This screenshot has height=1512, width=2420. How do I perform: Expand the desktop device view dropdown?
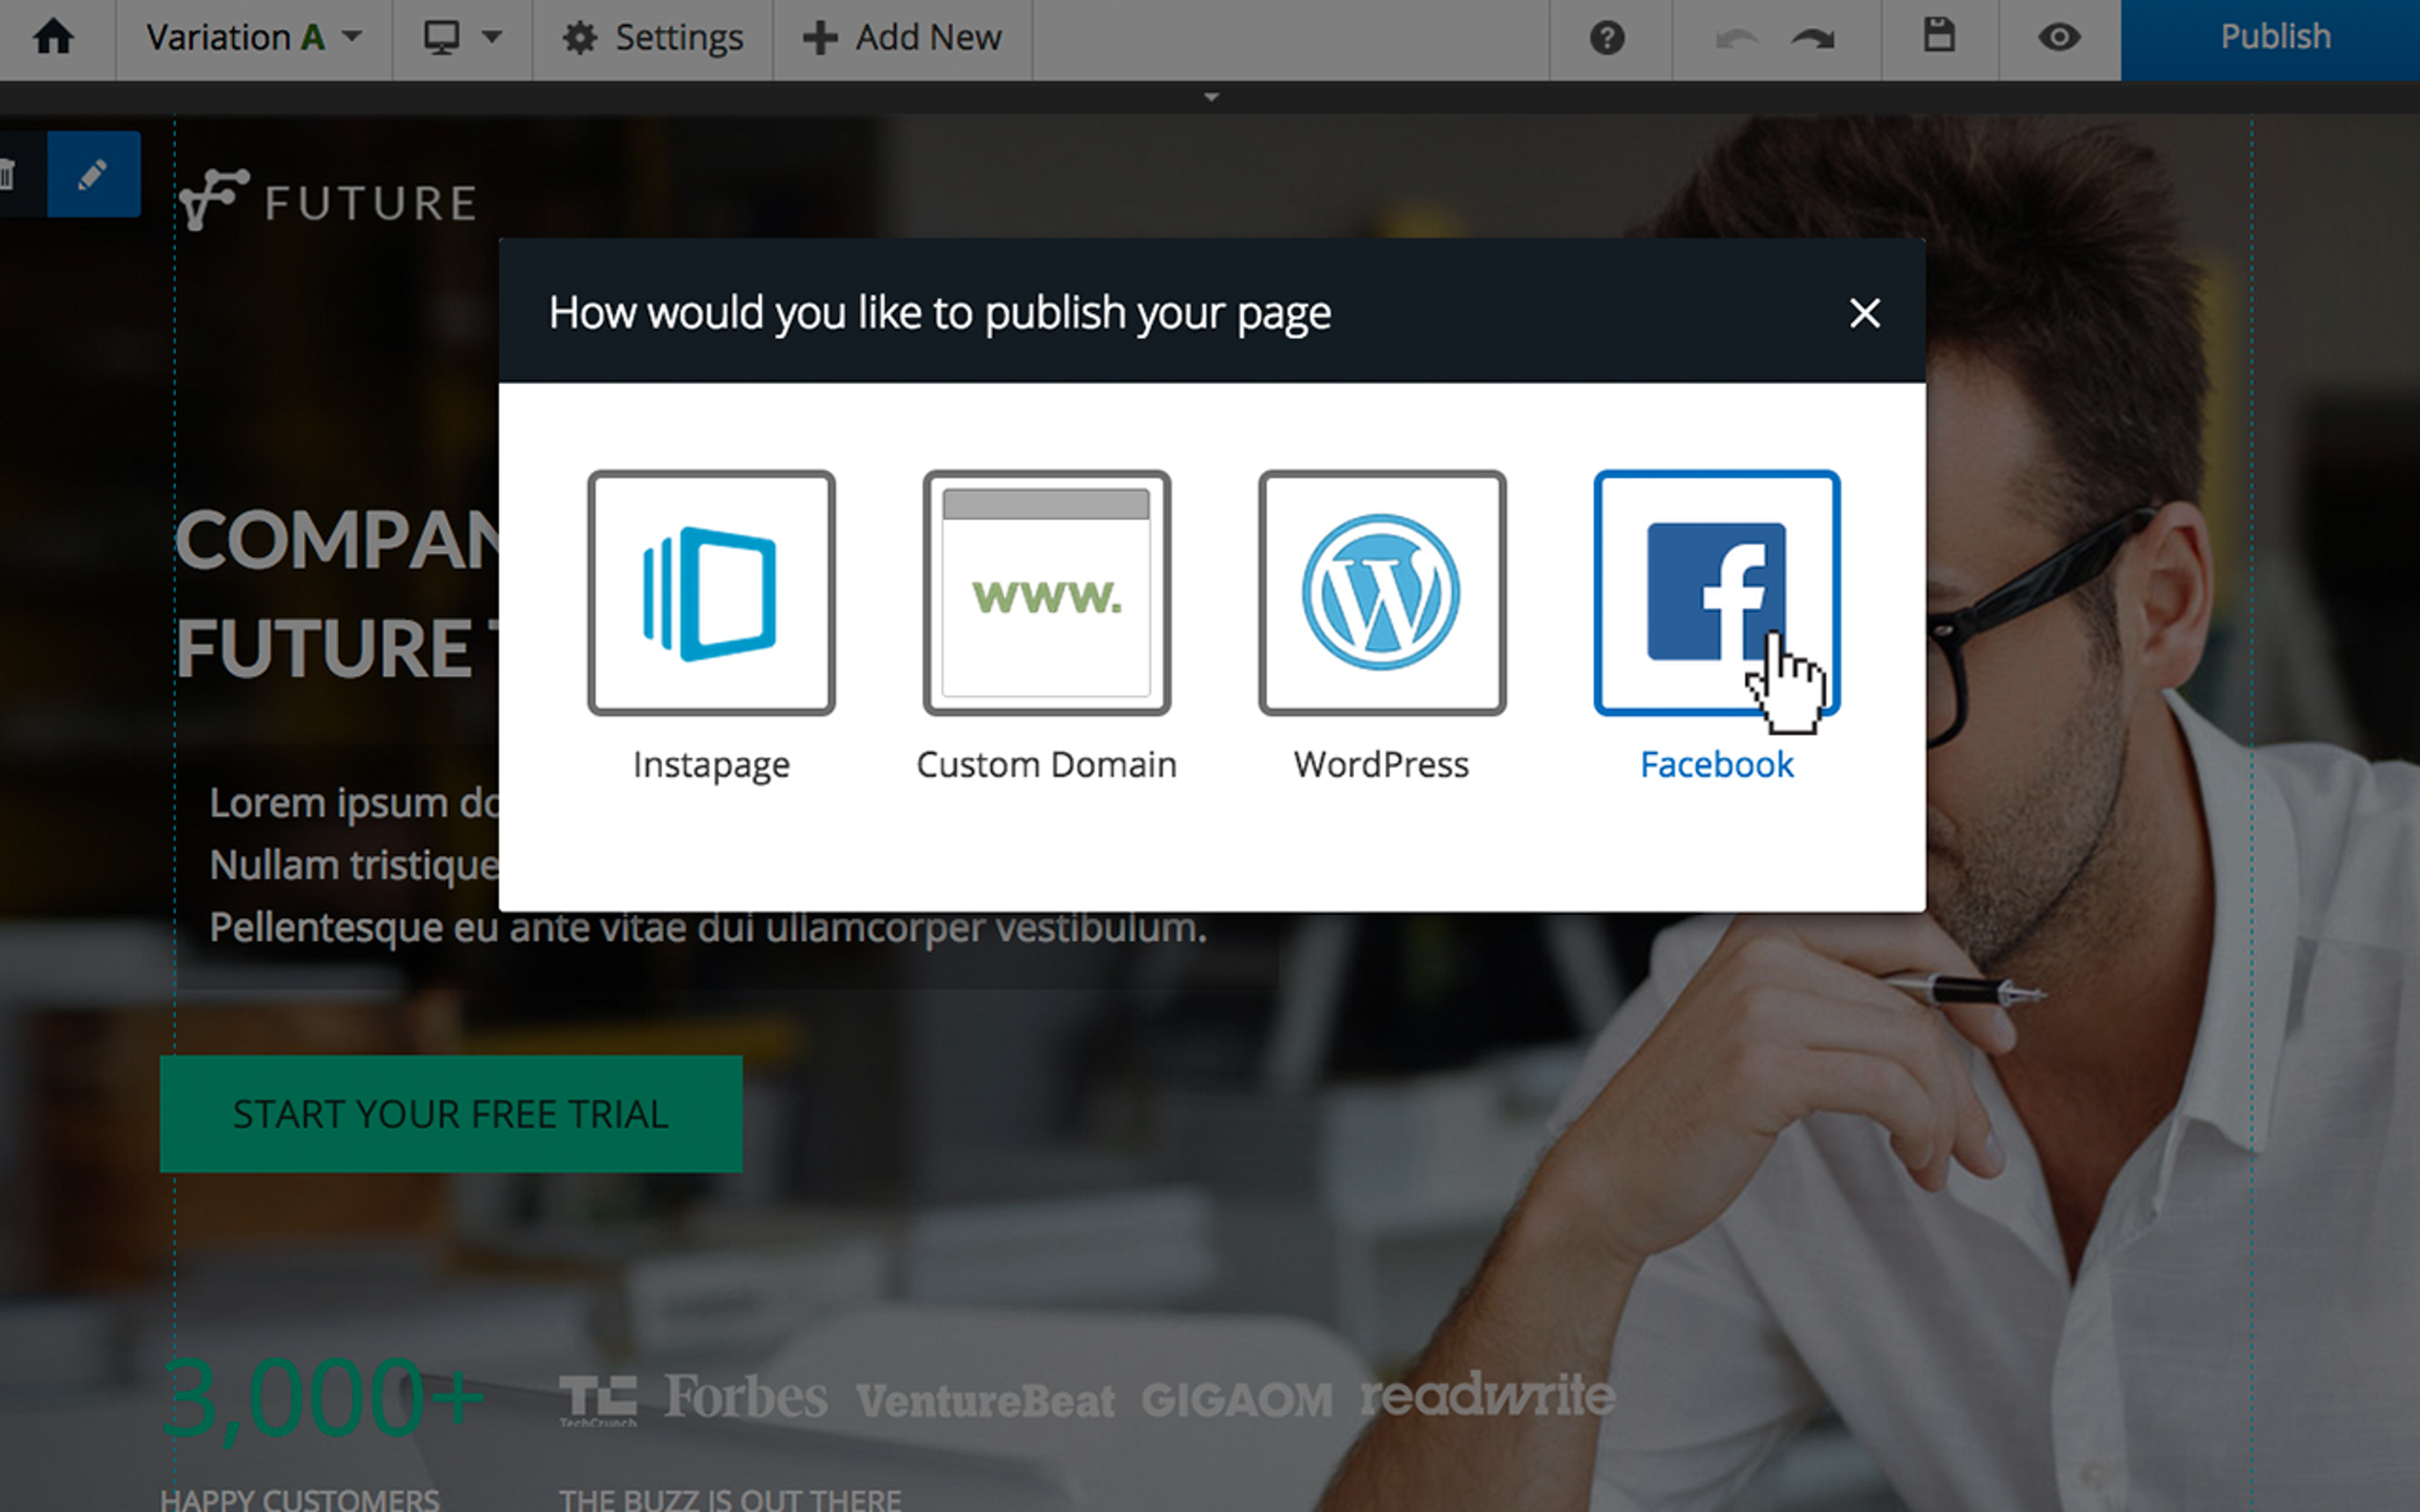[461, 38]
